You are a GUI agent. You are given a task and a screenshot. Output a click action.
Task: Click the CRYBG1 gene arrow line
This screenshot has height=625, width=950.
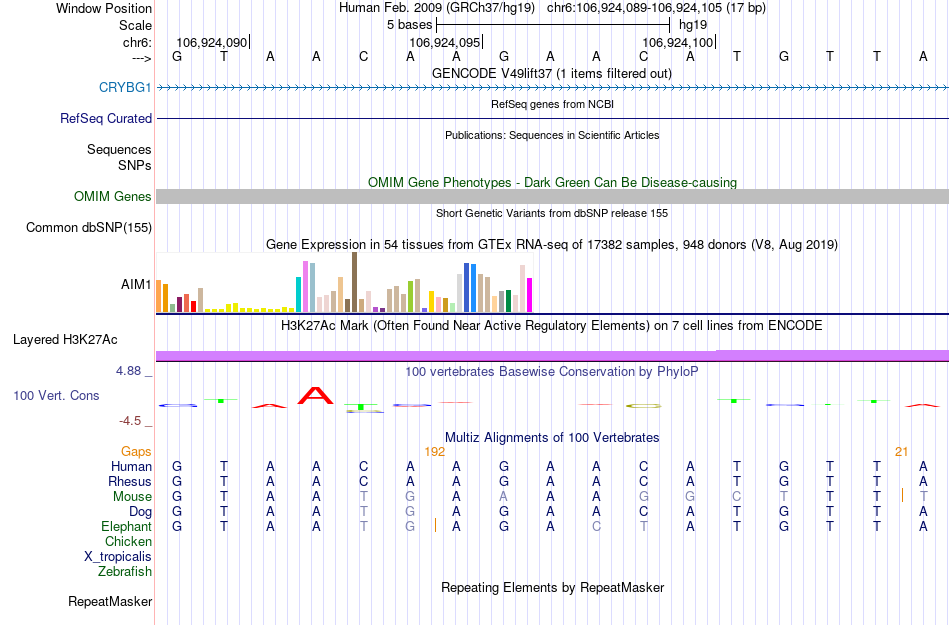552,88
